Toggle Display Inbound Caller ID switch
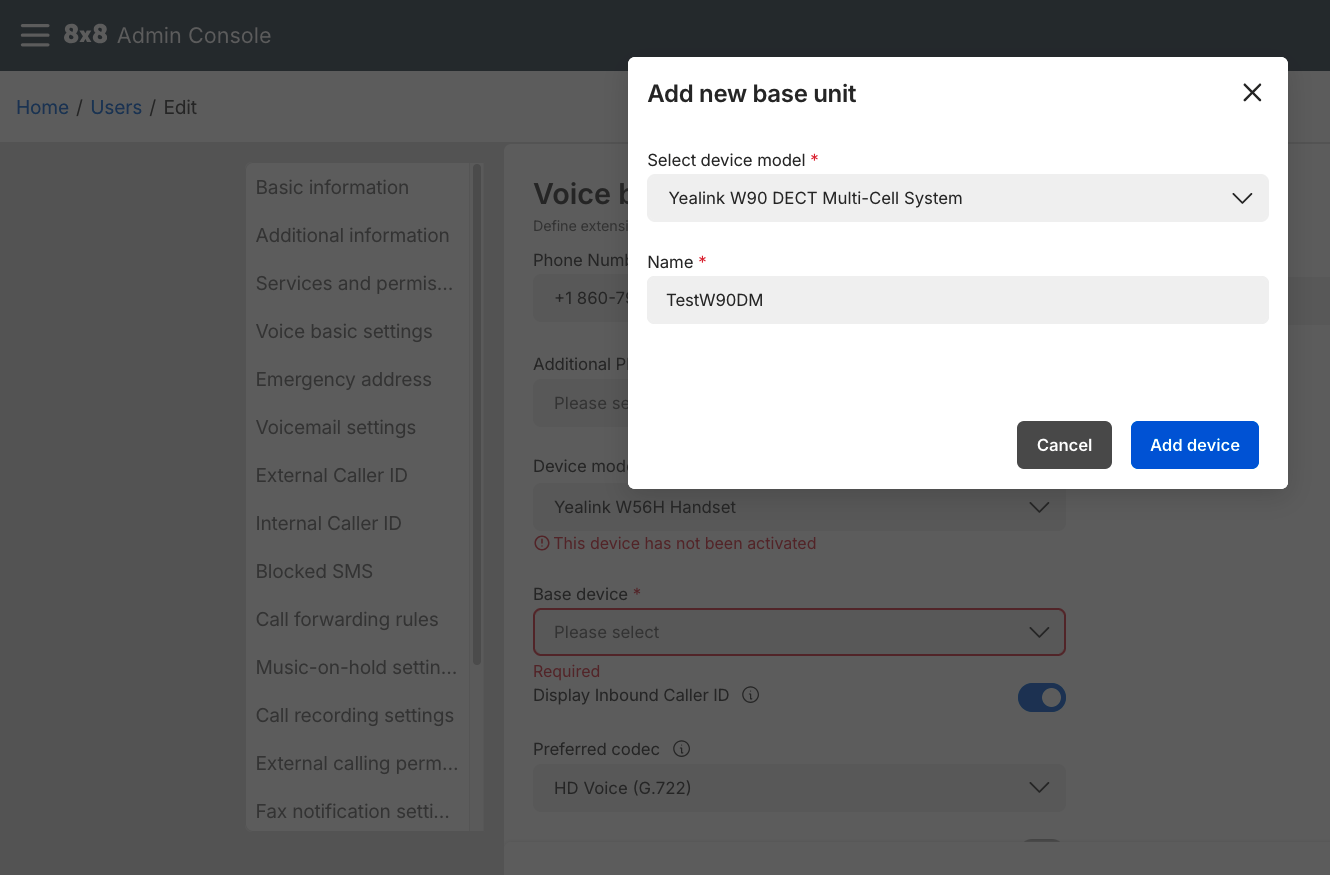Image resolution: width=1330 pixels, height=875 pixels. [x=1042, y=697]
